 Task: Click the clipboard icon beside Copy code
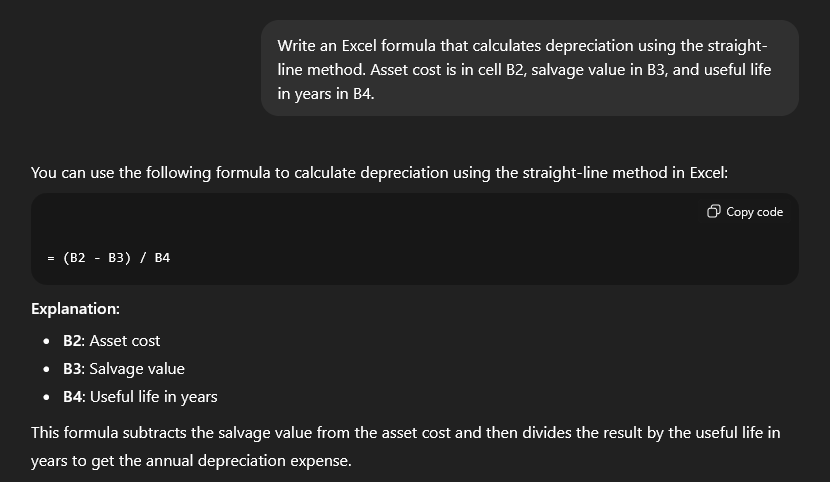pos(713,212)
